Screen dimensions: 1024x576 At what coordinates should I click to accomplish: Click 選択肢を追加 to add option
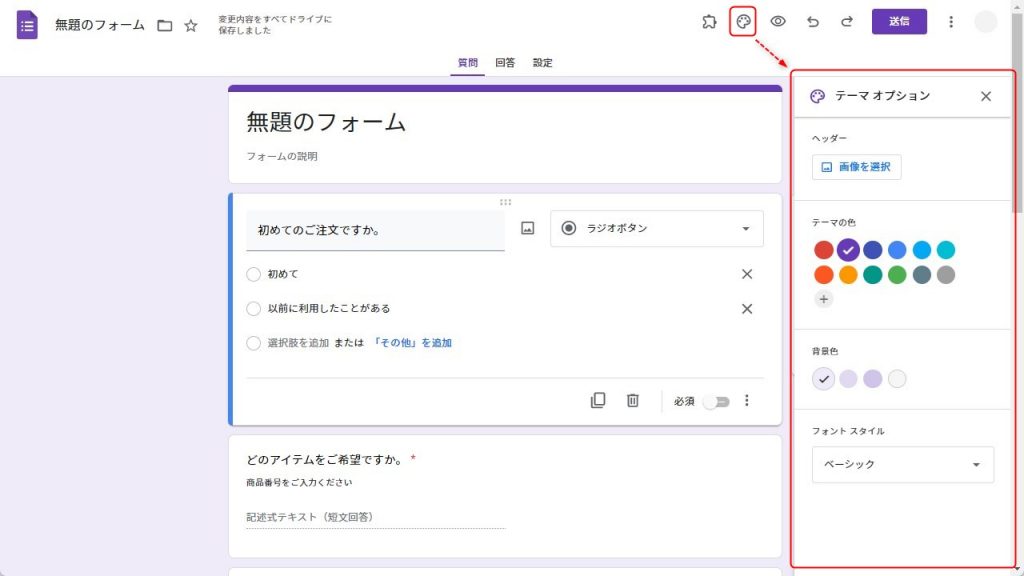point(298,343)
